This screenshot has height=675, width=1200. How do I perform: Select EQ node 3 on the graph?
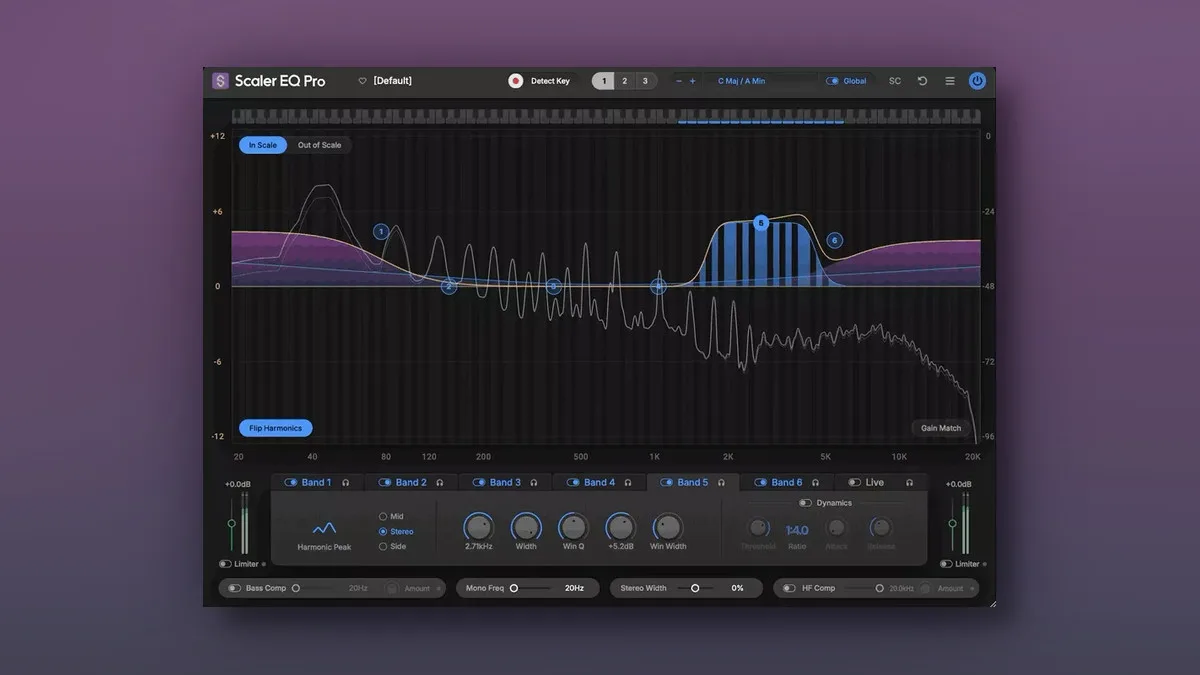click(554, 287)
